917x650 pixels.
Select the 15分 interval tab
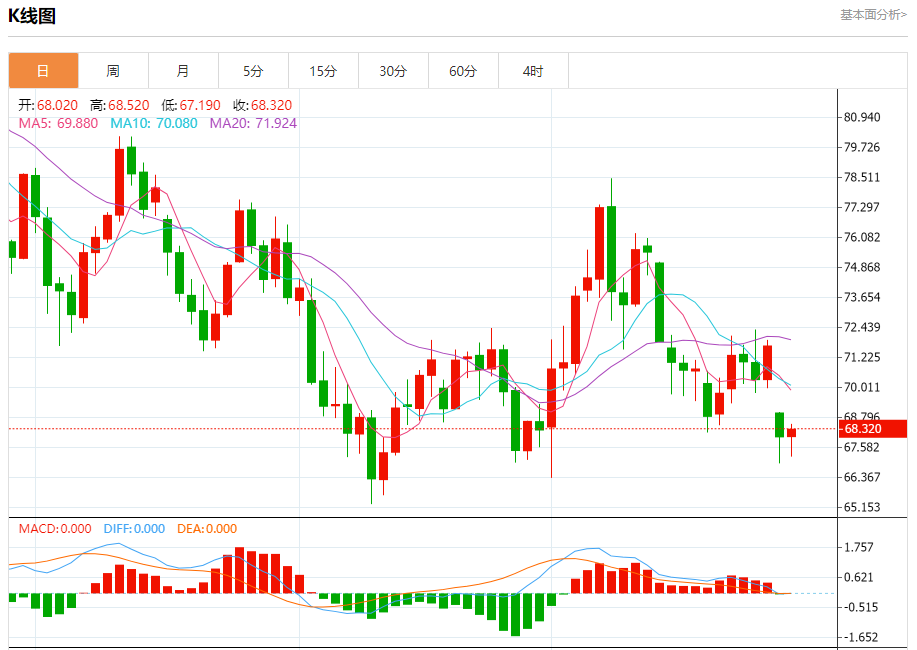[323, 71]
